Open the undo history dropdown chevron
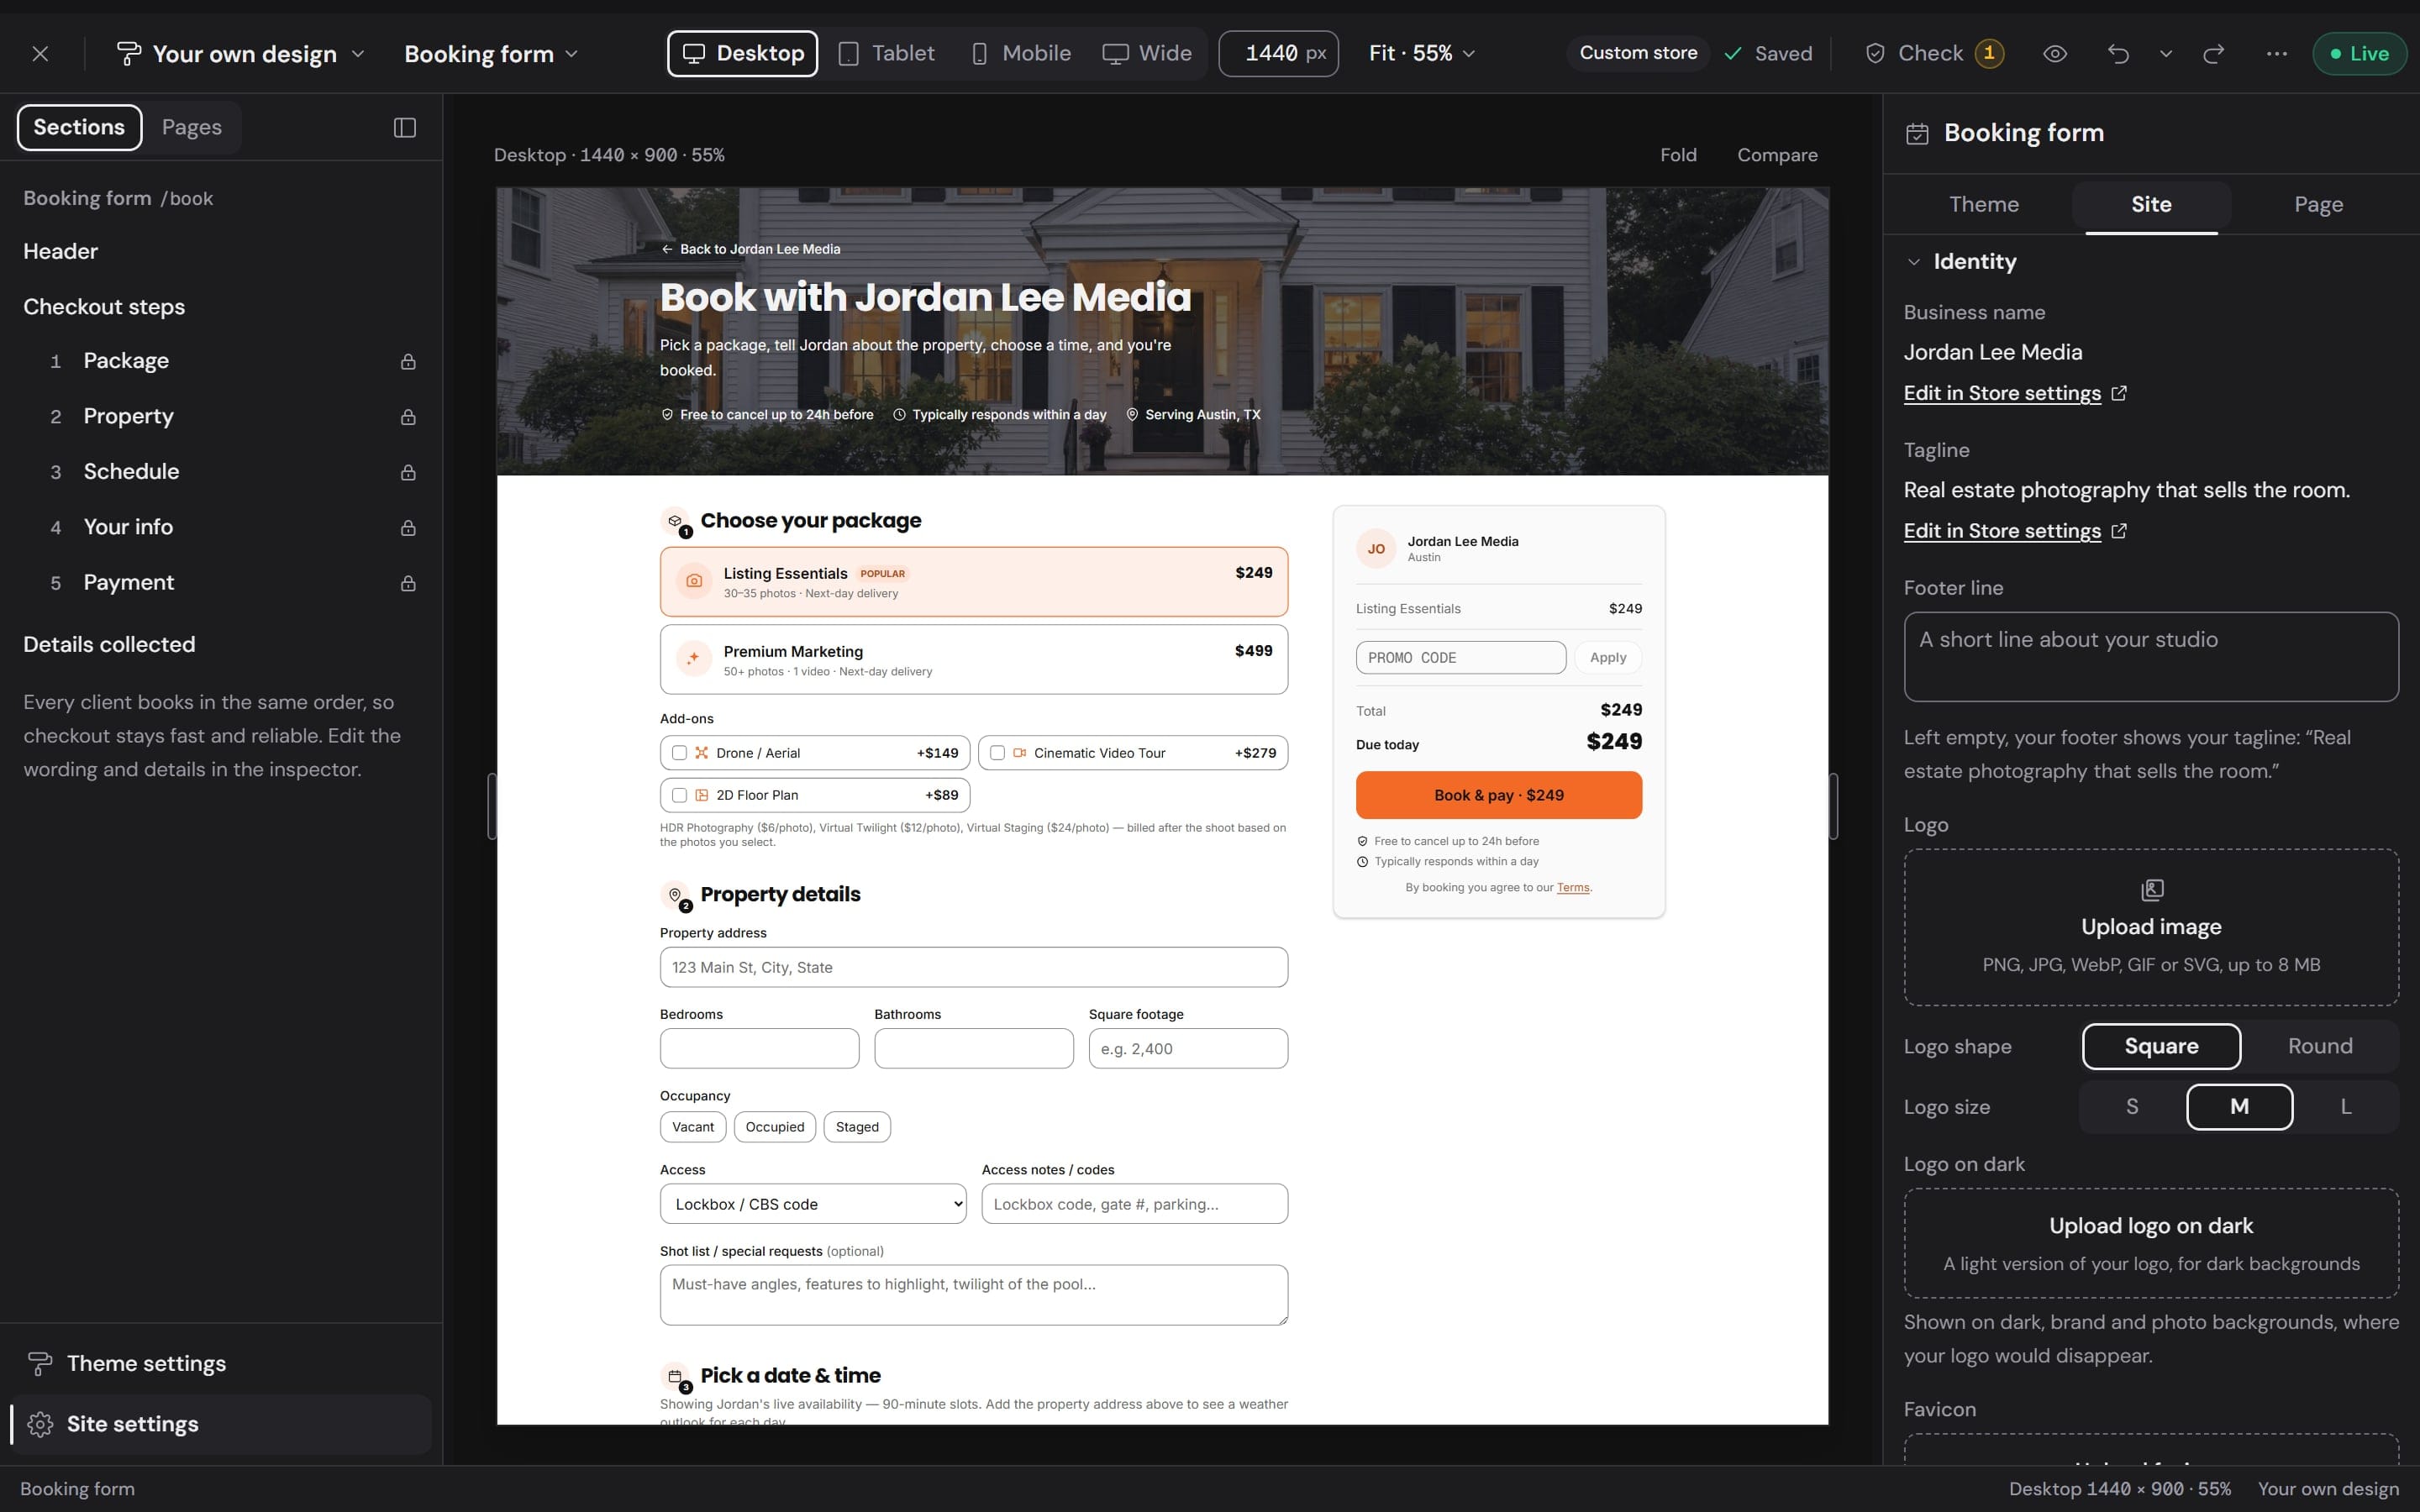Screen dimensions: 2420x1512 [2166, 54]
